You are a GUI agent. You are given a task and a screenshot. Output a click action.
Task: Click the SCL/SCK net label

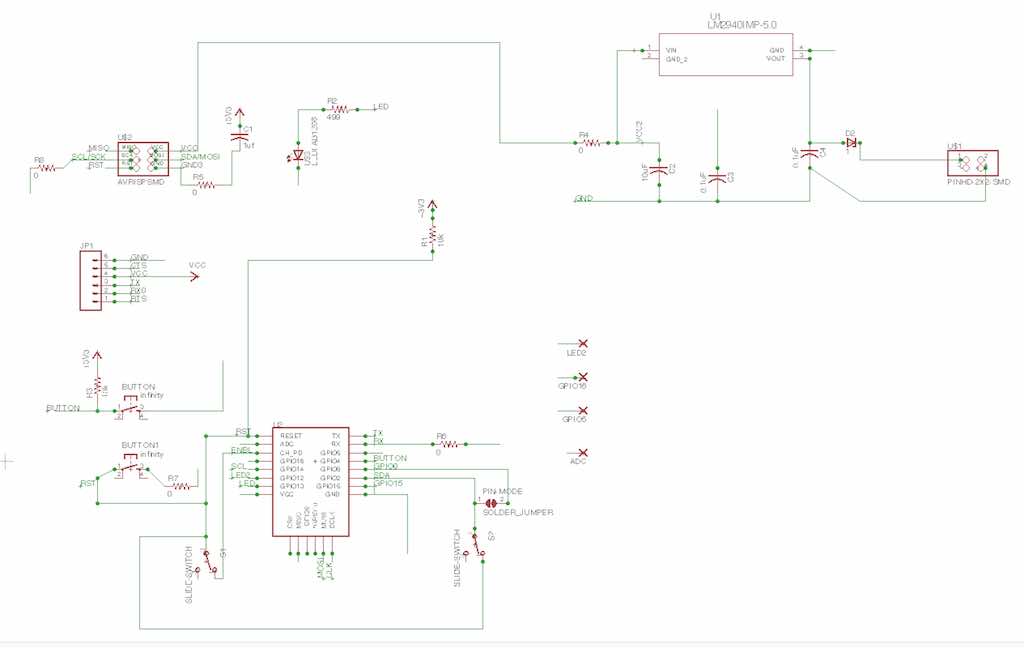pos(88,157)
